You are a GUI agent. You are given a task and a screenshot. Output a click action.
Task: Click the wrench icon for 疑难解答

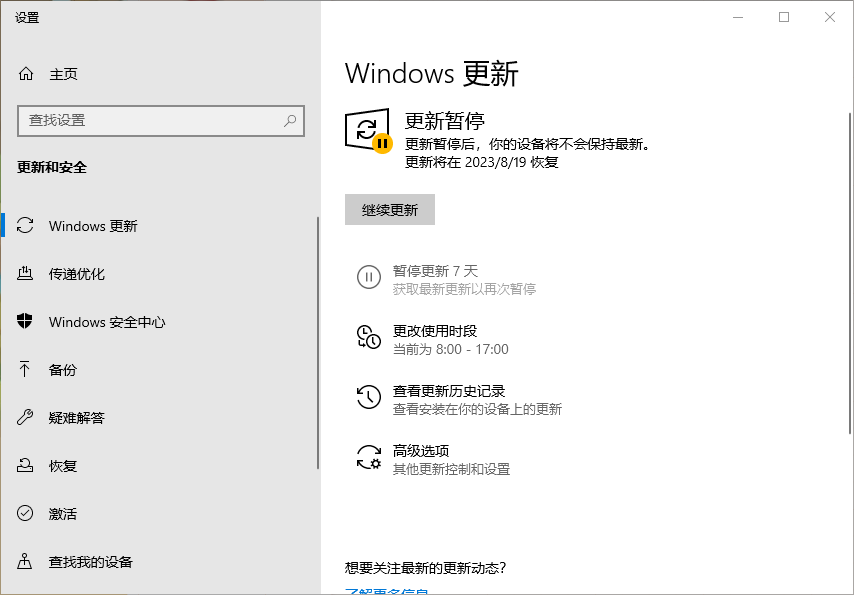tap(25, 417)
